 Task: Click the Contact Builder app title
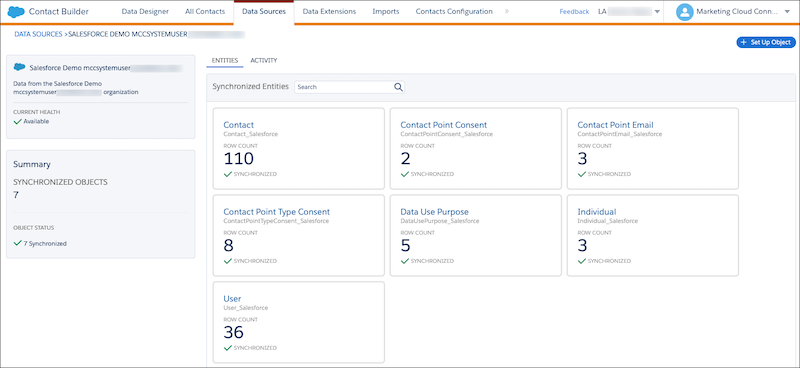59,11
